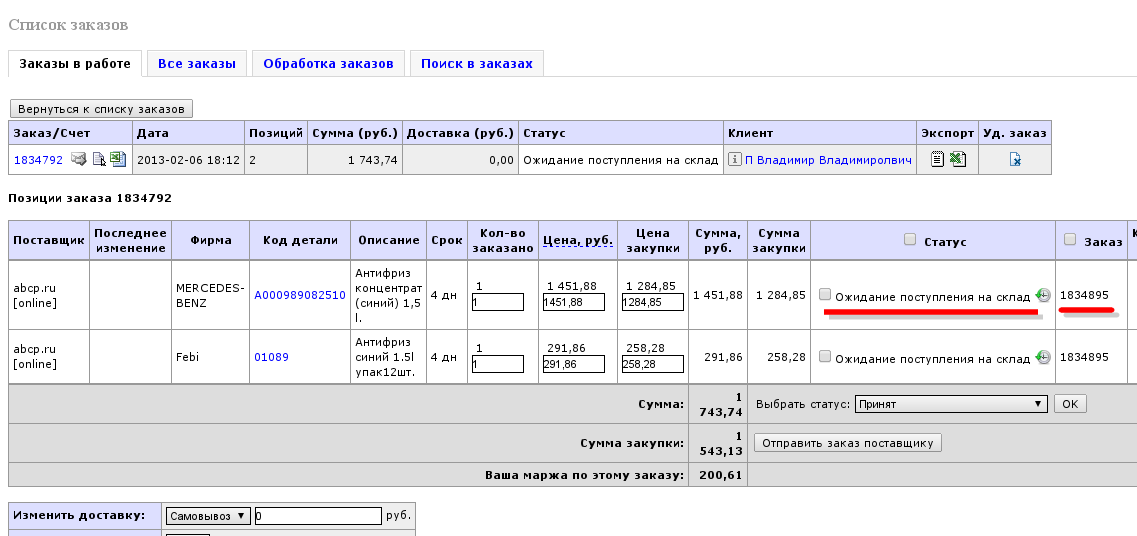The width and height of the screenshot is (1137, 536).
Task: Open the Выбрать статус dropdown showing Принят
Action: coord(949,404)
